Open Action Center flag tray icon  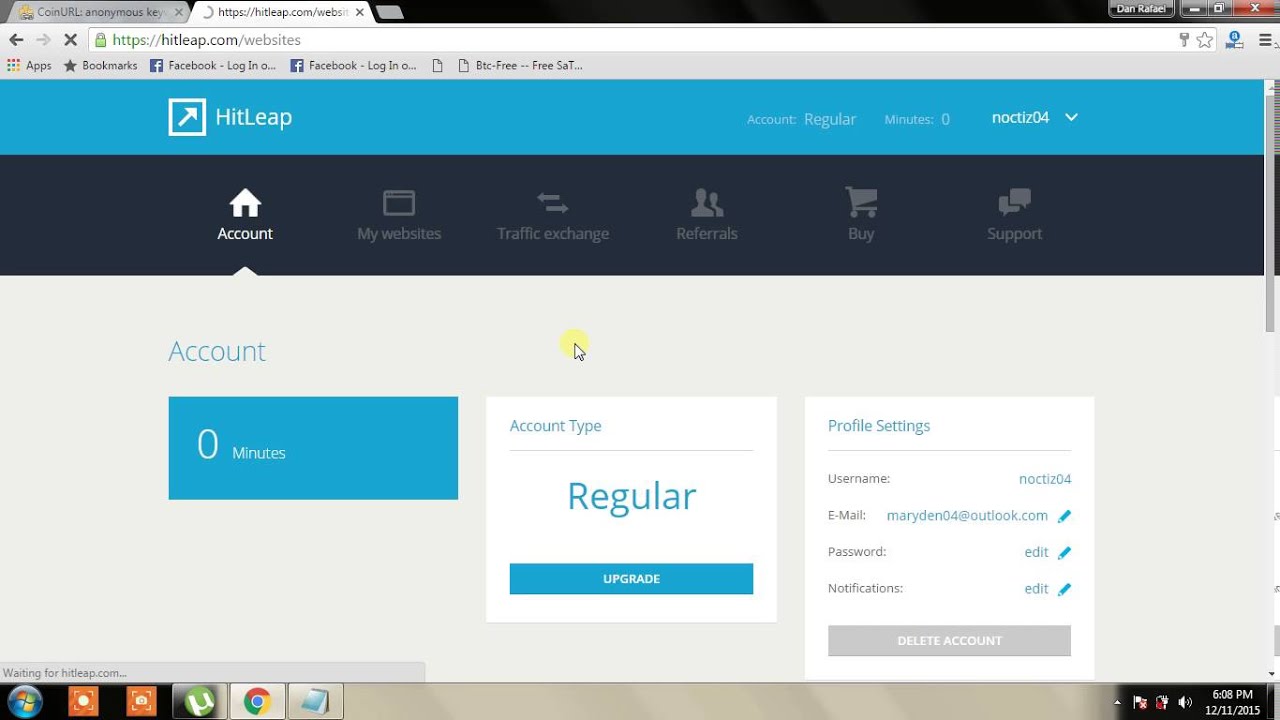click(1140, 702)
